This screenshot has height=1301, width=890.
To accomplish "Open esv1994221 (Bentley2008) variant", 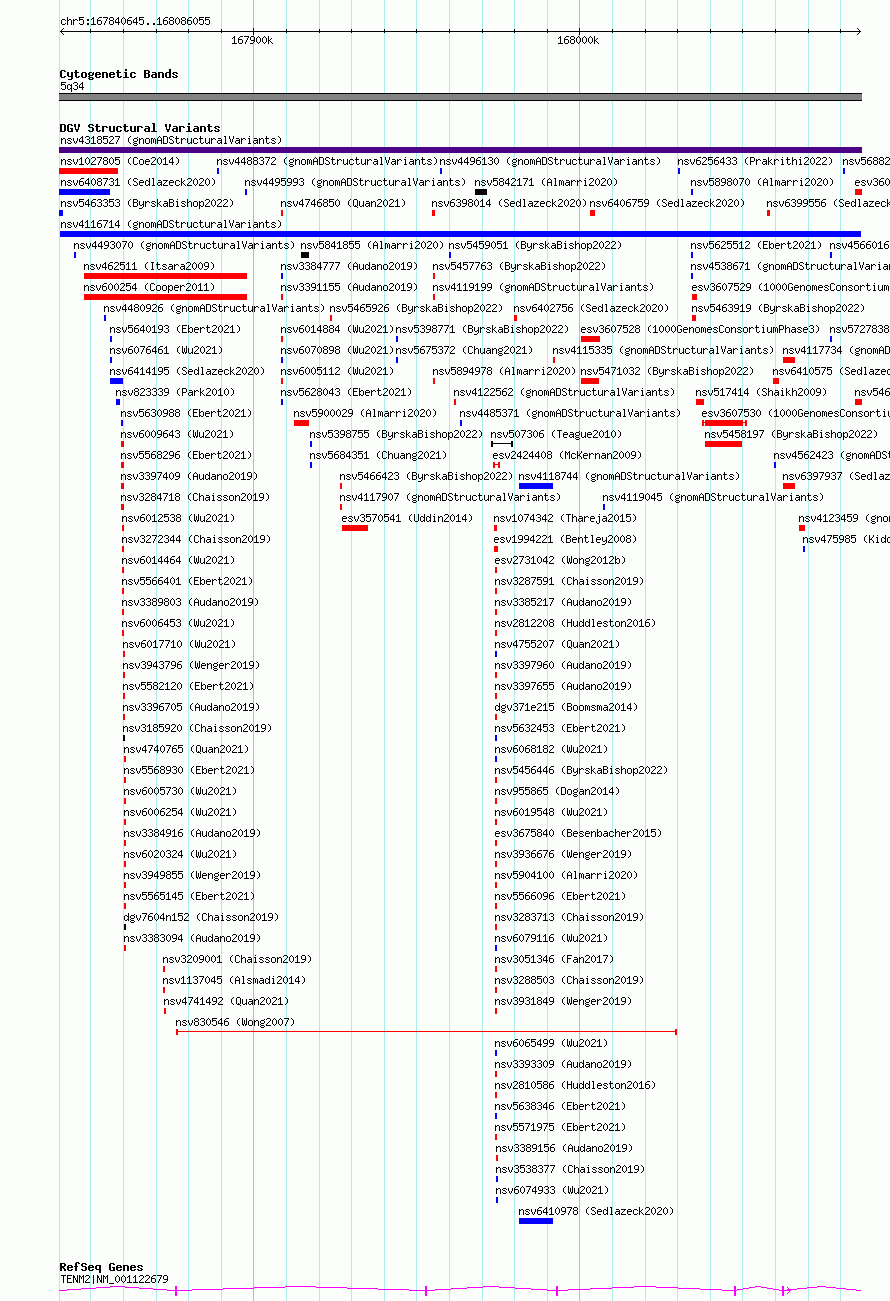I will coord(565,539).
